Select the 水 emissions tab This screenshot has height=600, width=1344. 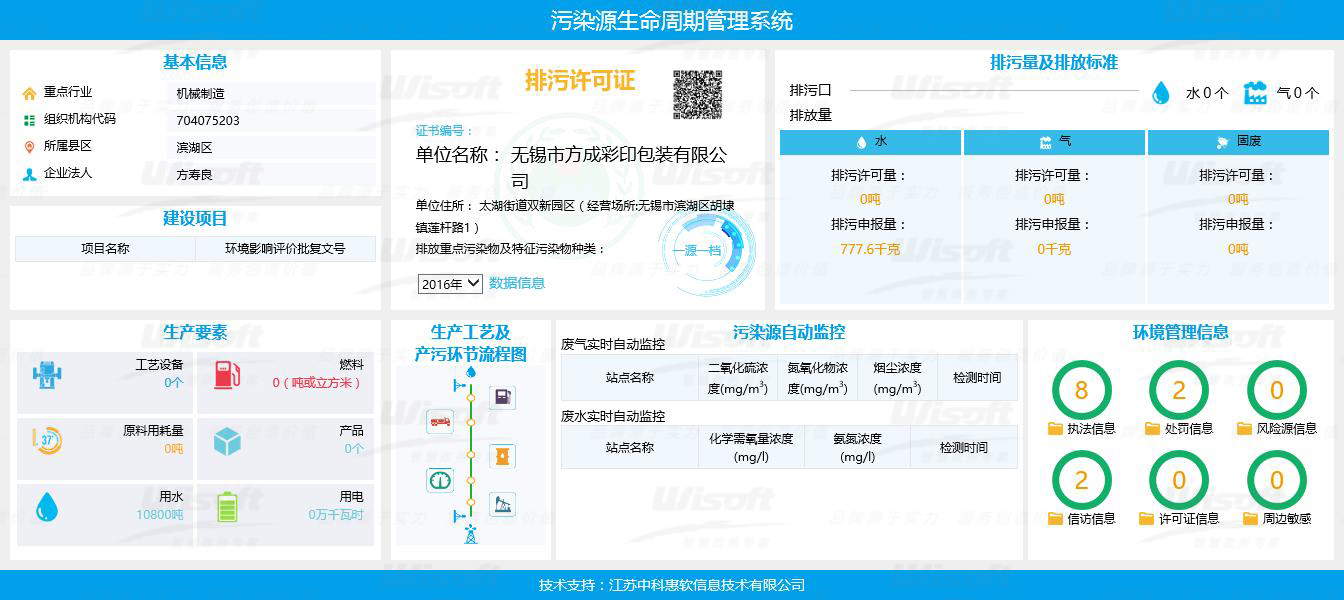click(870, 142)
